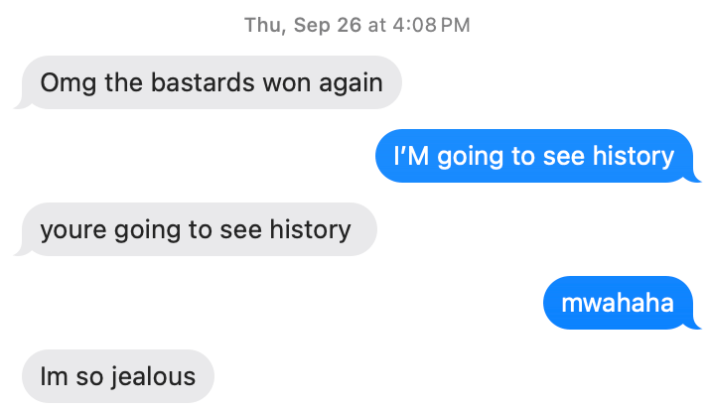Click the word "won" in the first message

[287, 85]
